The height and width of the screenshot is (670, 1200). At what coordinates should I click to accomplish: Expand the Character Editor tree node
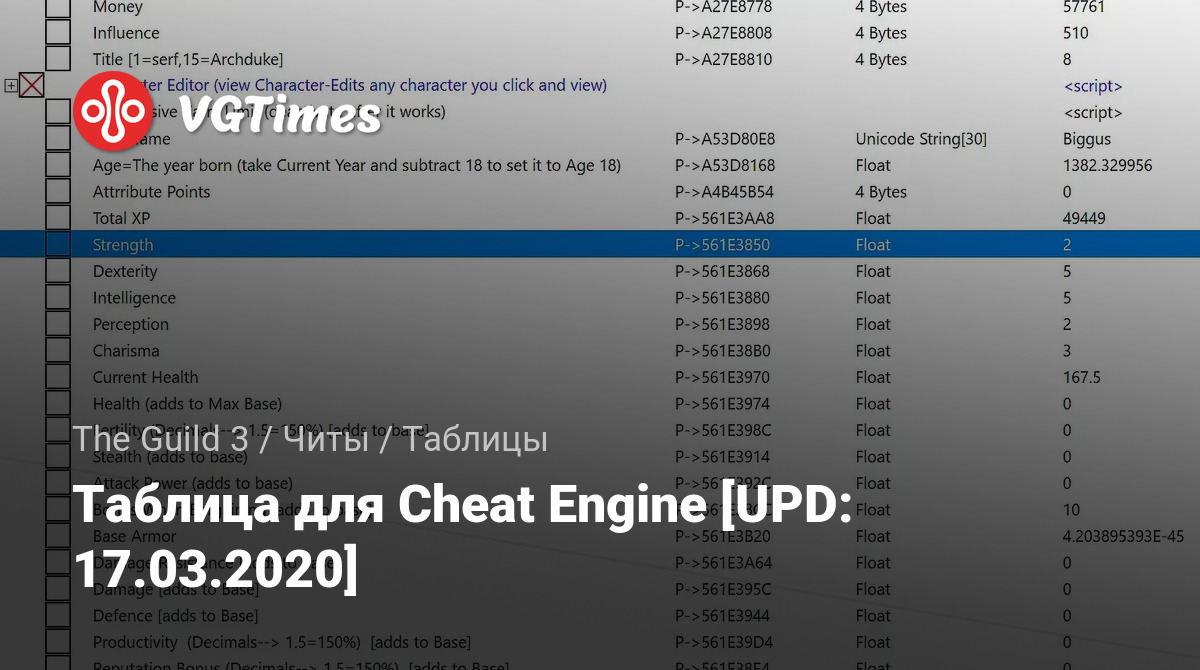coord(11,86)
